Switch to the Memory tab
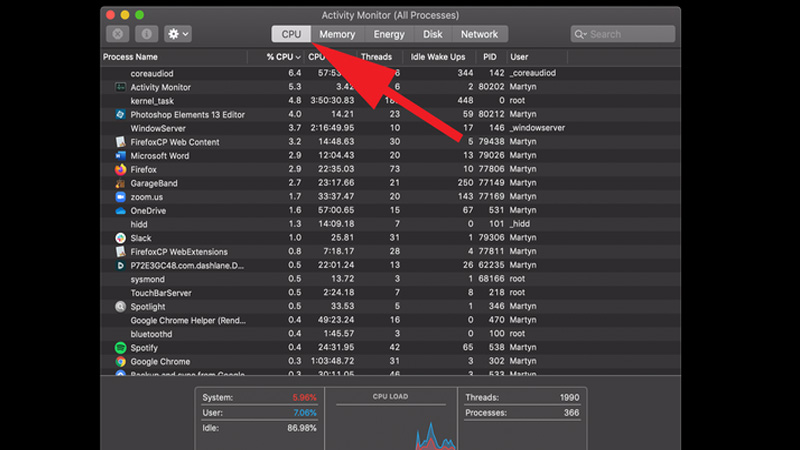The width and height of the screenshot is (800, 450). [337, 34]
